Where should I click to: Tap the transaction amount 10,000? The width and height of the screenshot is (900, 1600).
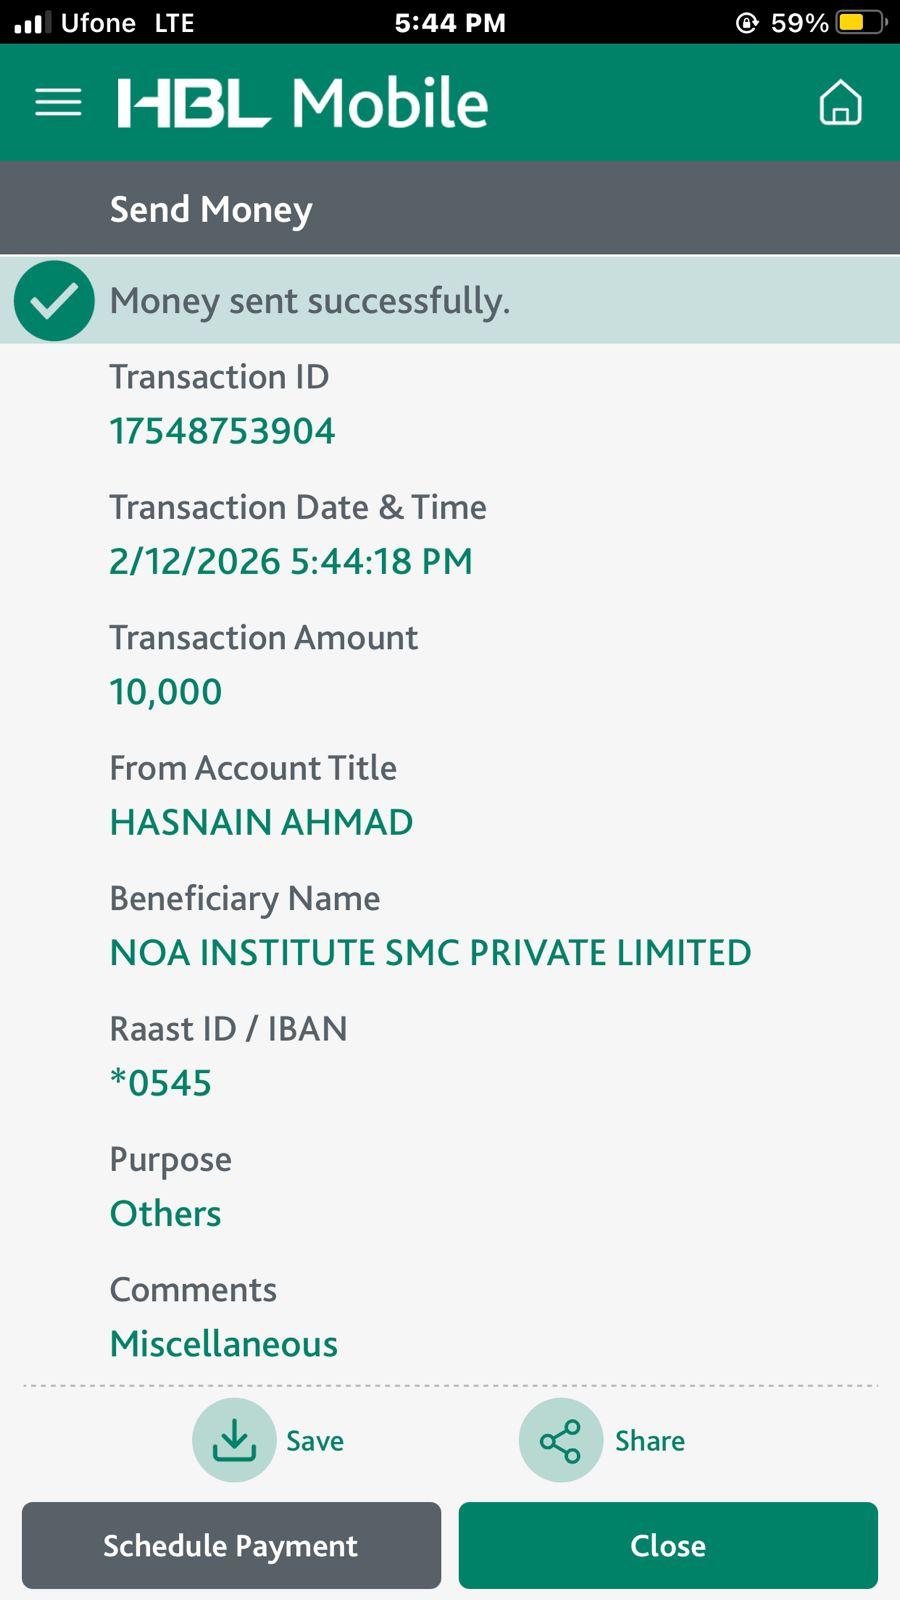coord(166,692)
